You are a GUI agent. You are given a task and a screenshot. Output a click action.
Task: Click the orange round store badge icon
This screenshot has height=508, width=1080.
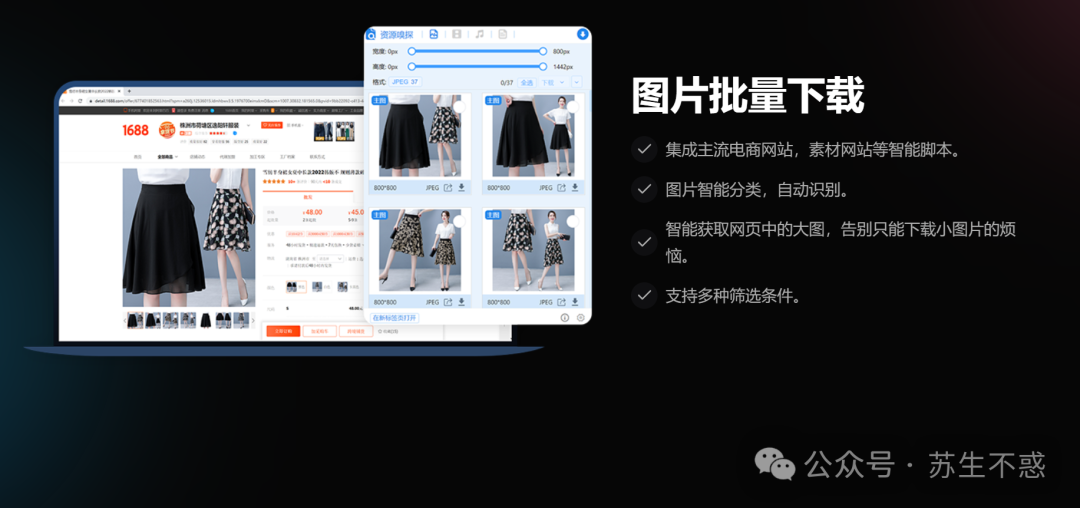167,130
